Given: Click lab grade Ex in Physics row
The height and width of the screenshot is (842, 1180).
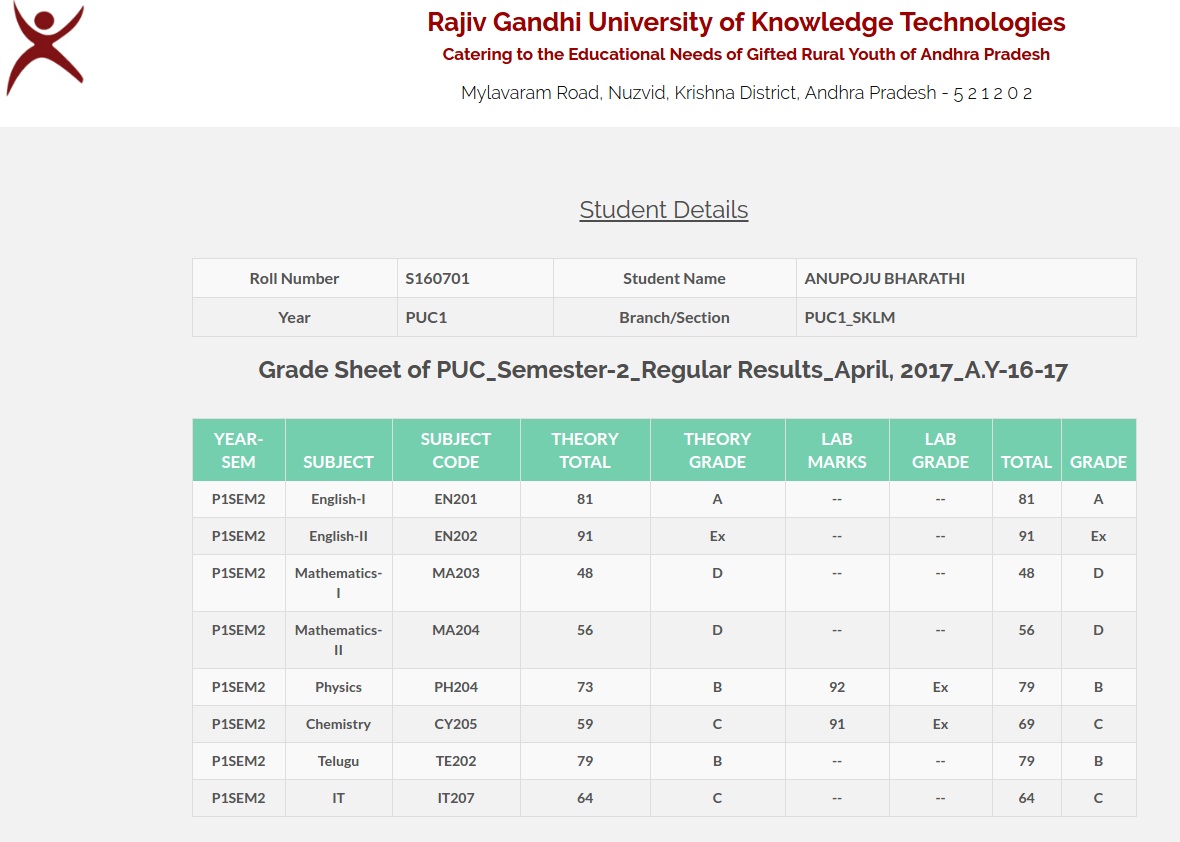Looking at the screenshot, I should [941, 687].
